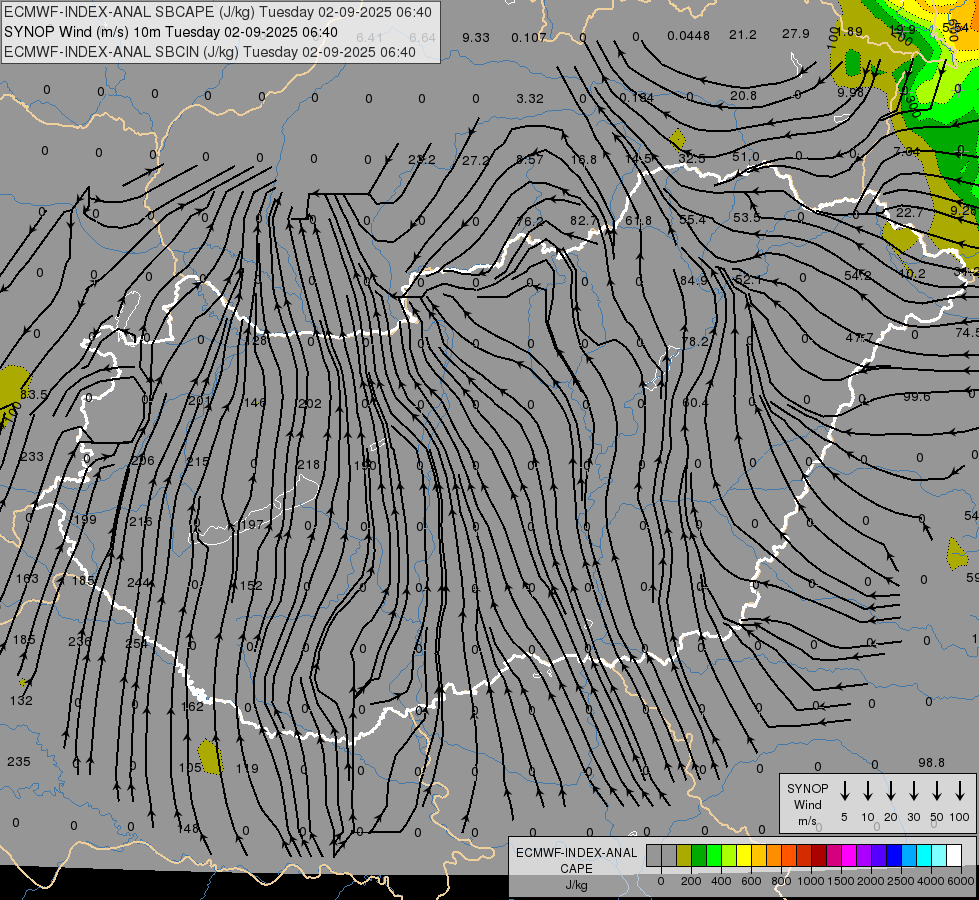The height and width of the screenshot is (900, 979).
Task: Click the SBCAPE title line in header box
Action: tap(218, 12)
